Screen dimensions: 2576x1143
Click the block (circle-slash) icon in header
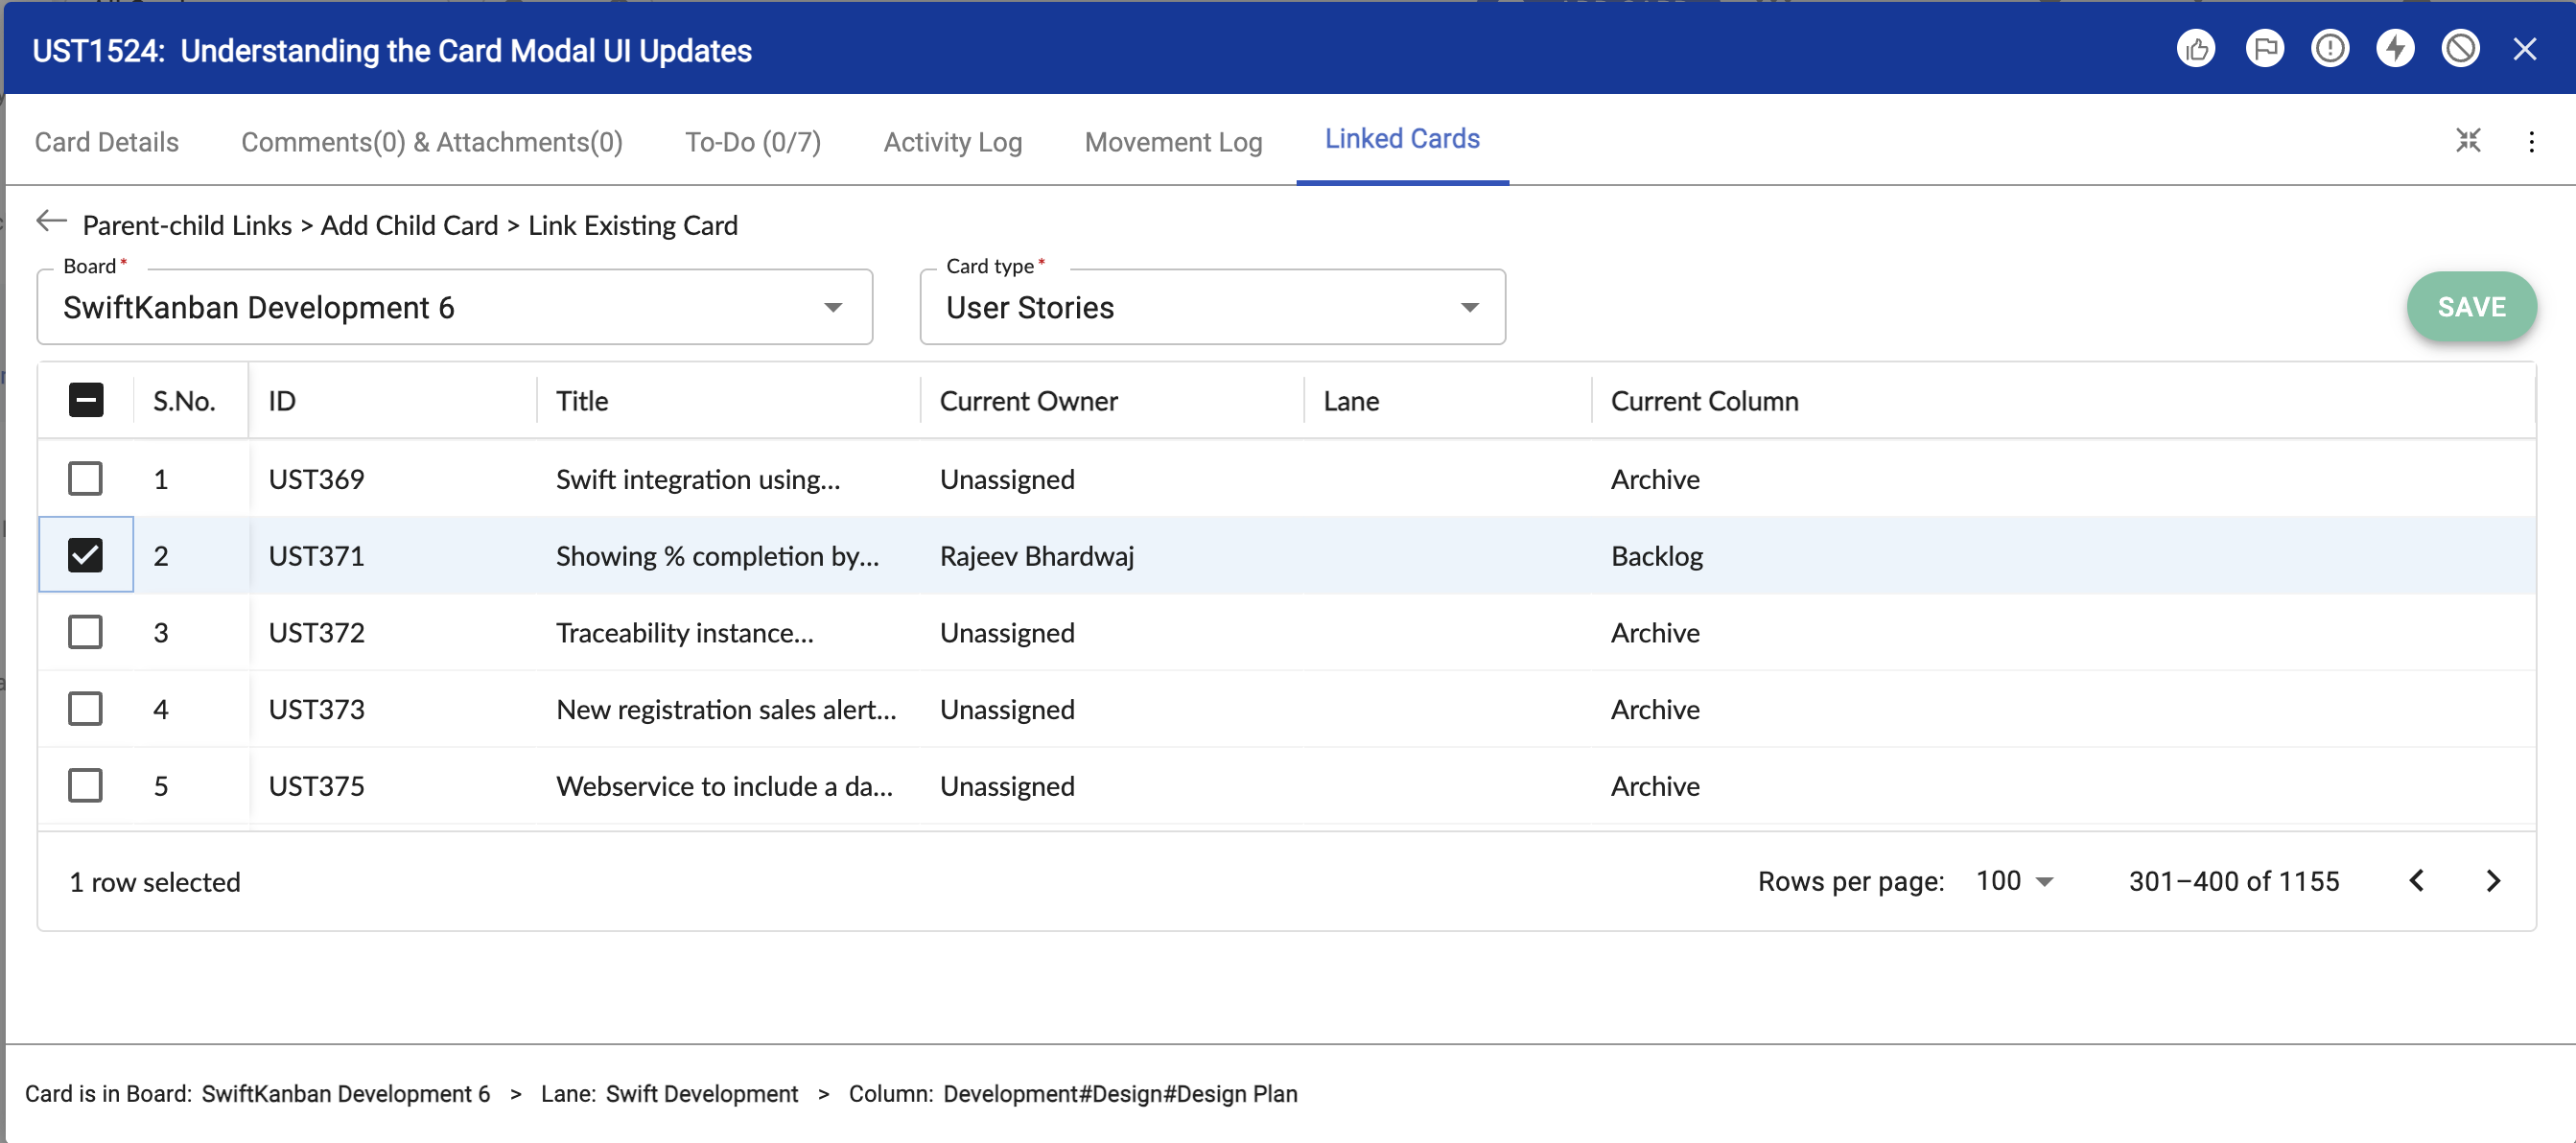(x=2460, y=49)
